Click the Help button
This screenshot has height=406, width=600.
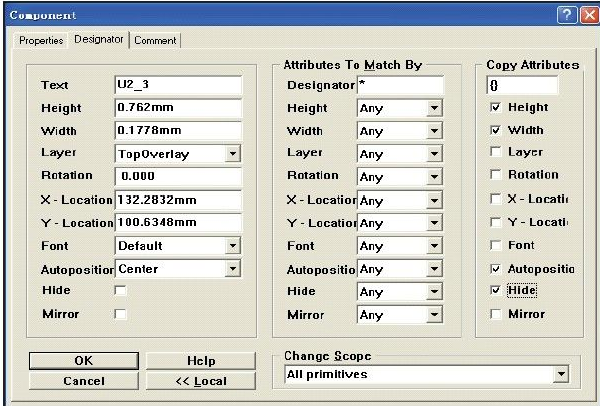click(200, 360)
